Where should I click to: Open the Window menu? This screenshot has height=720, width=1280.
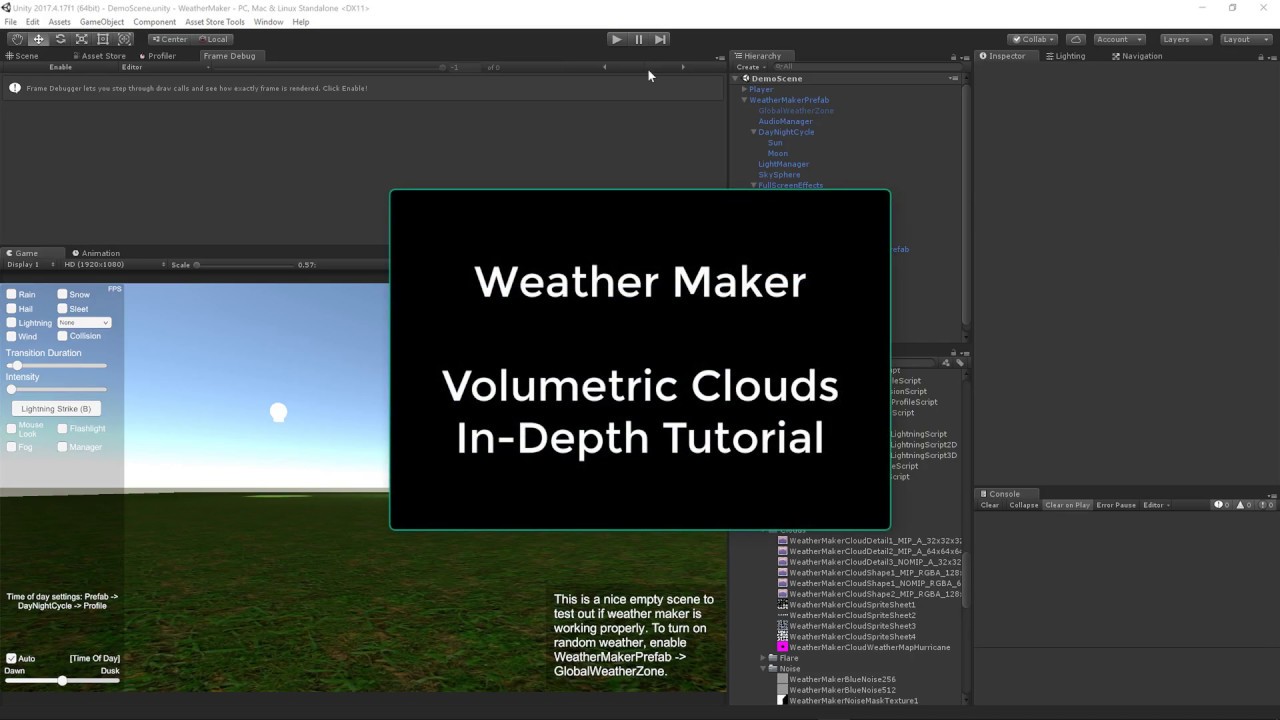coord(268,22)
